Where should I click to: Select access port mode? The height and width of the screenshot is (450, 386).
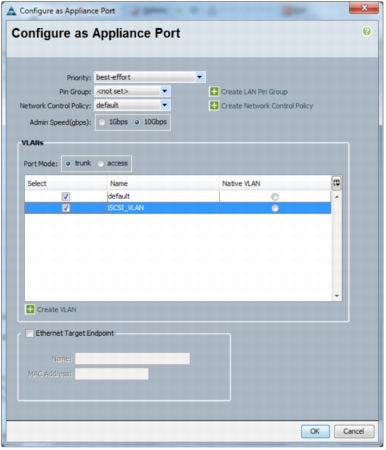[x=100, y=164]
